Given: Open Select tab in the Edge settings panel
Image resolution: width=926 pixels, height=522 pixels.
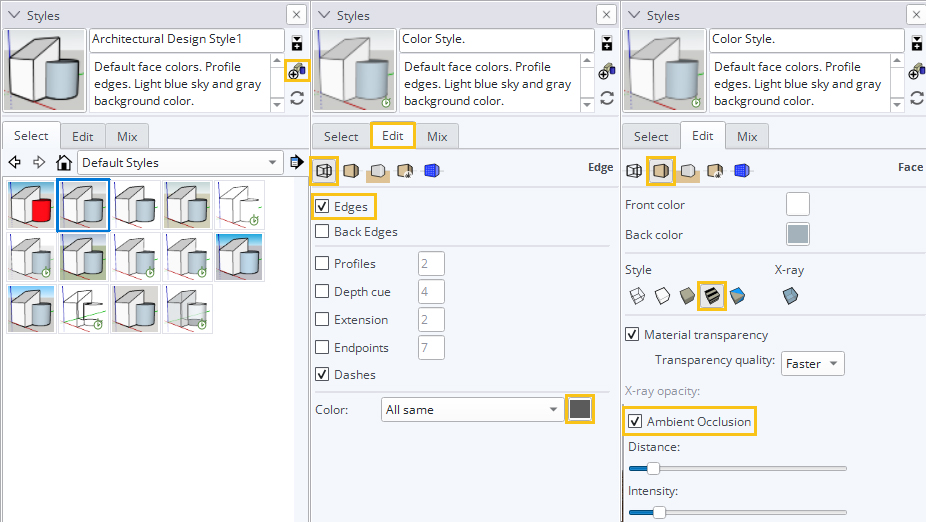Looking at the screenshot, I should tap(341, 136).
